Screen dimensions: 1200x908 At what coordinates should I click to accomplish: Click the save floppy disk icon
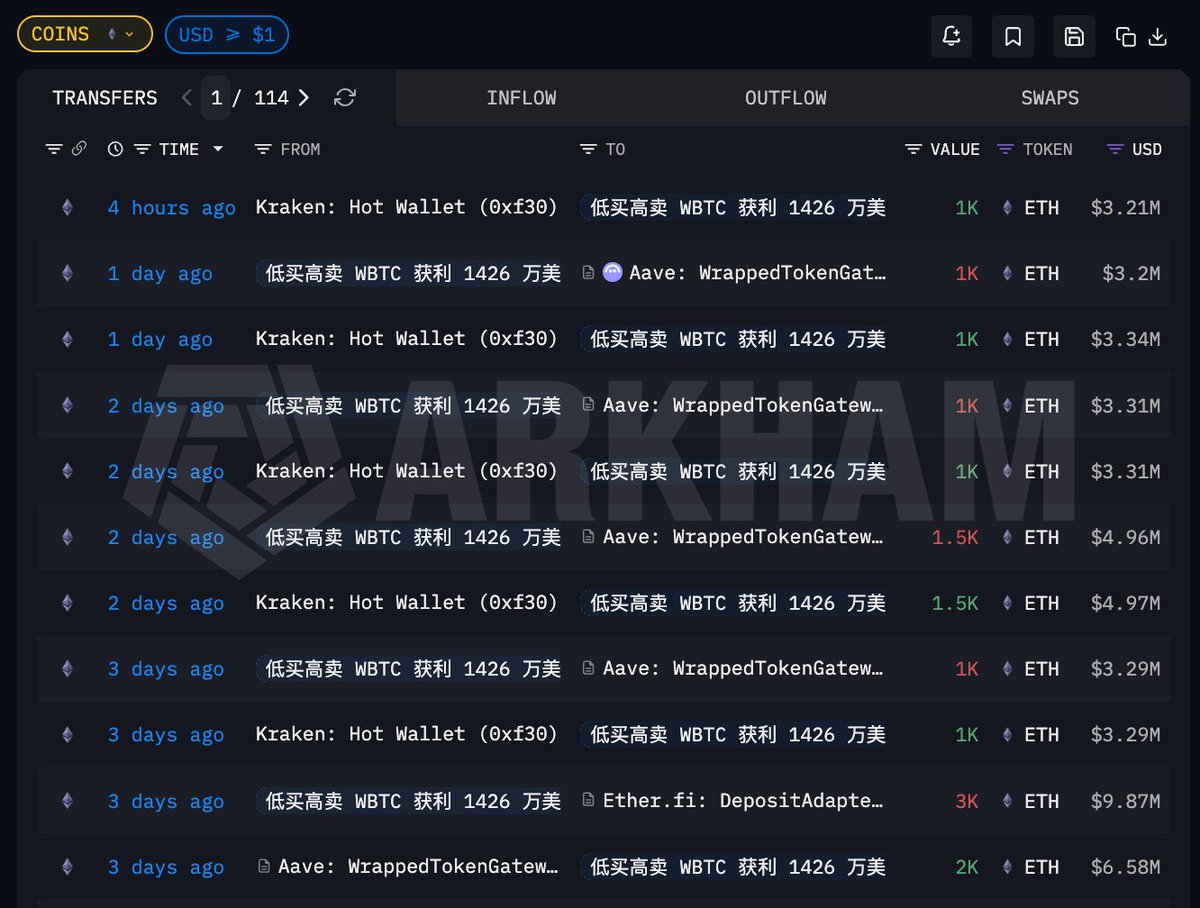[1074, 36]
